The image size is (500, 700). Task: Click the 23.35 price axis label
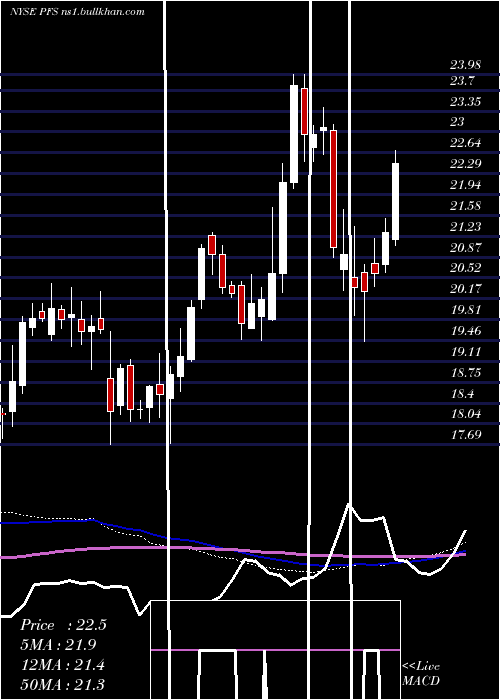465,102
